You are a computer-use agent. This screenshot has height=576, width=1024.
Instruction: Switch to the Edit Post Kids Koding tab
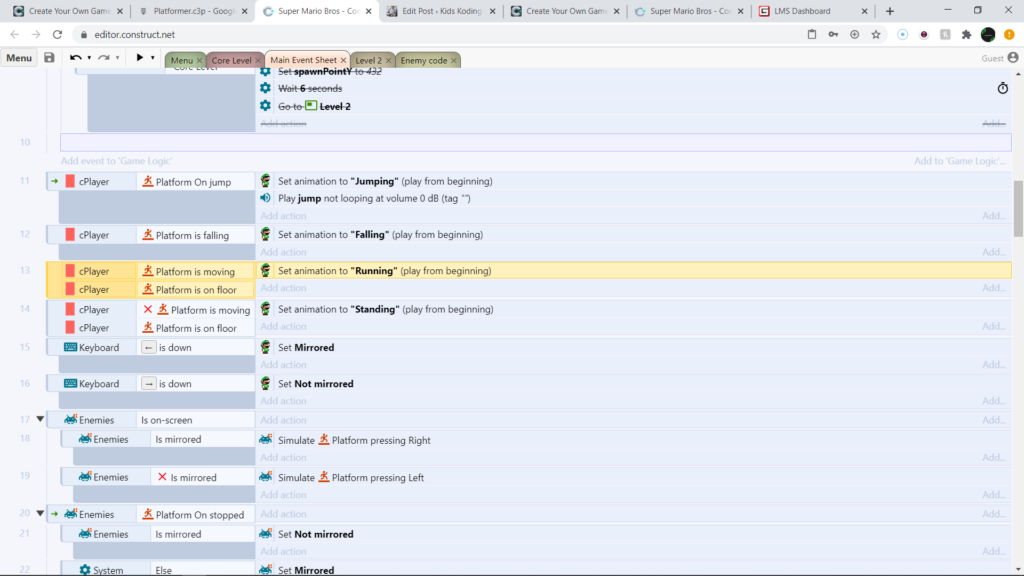tap(441, 11)
